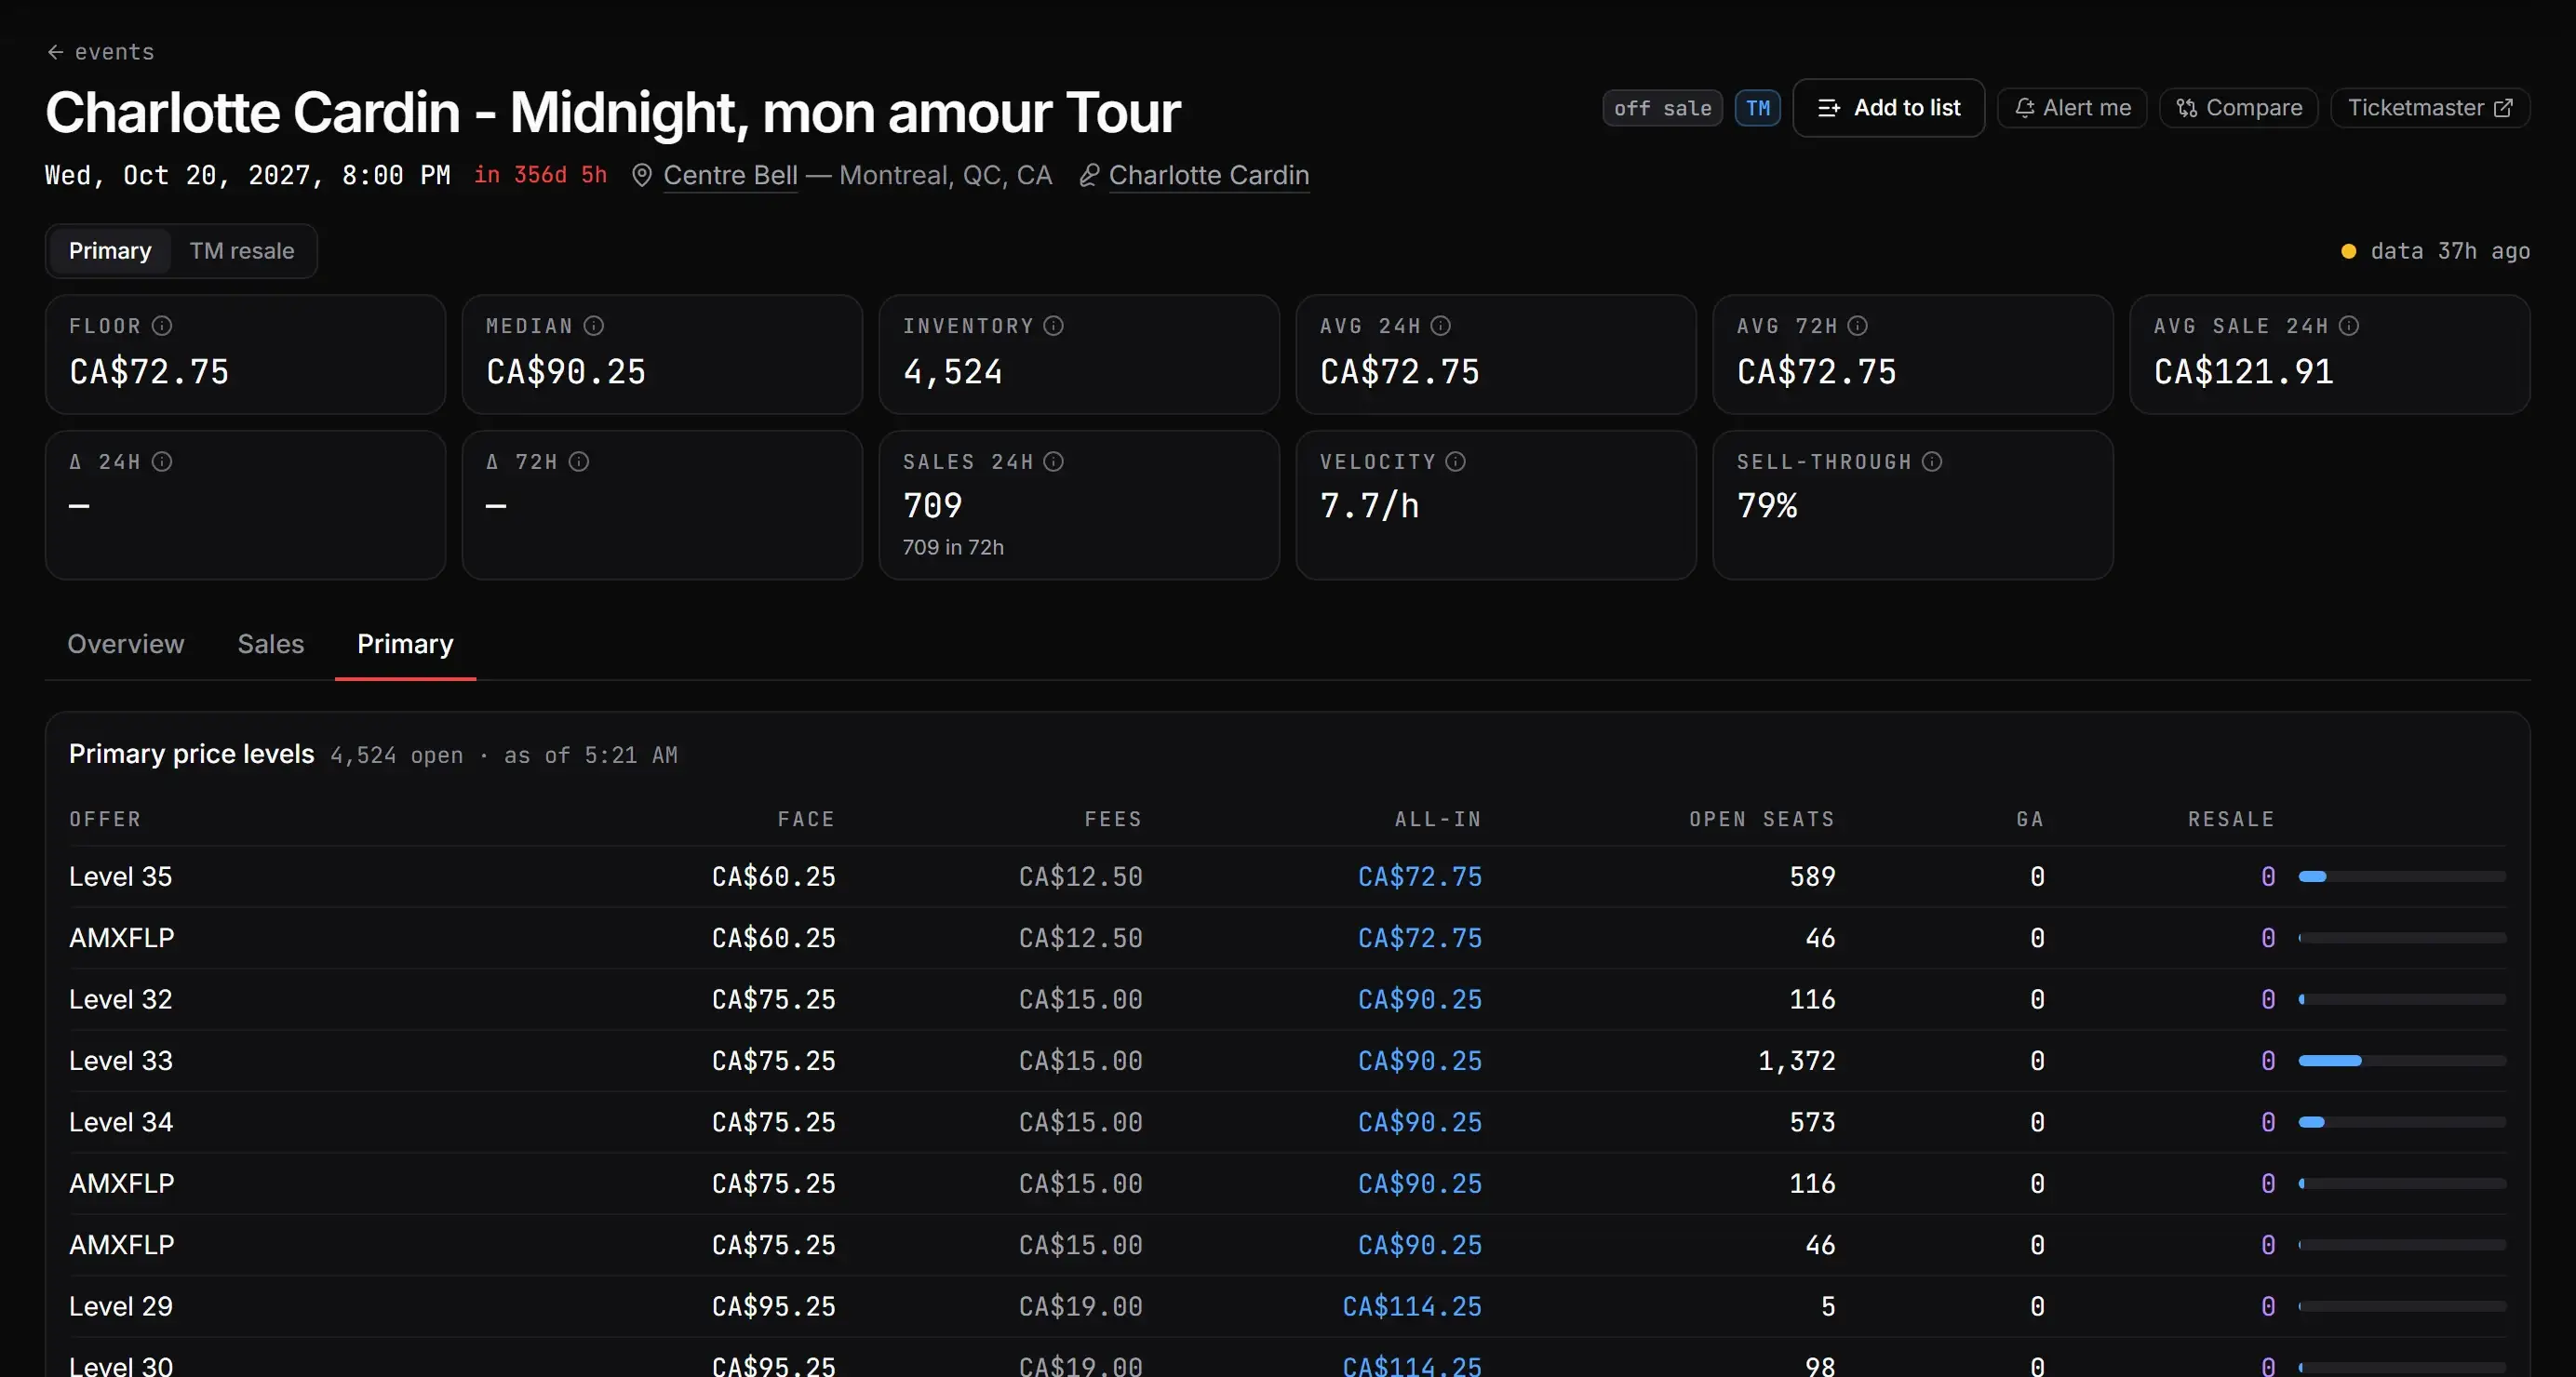This screenshot has width=2576, height=1377.
Task: Click the FACE column header
Action: (806, 820)
